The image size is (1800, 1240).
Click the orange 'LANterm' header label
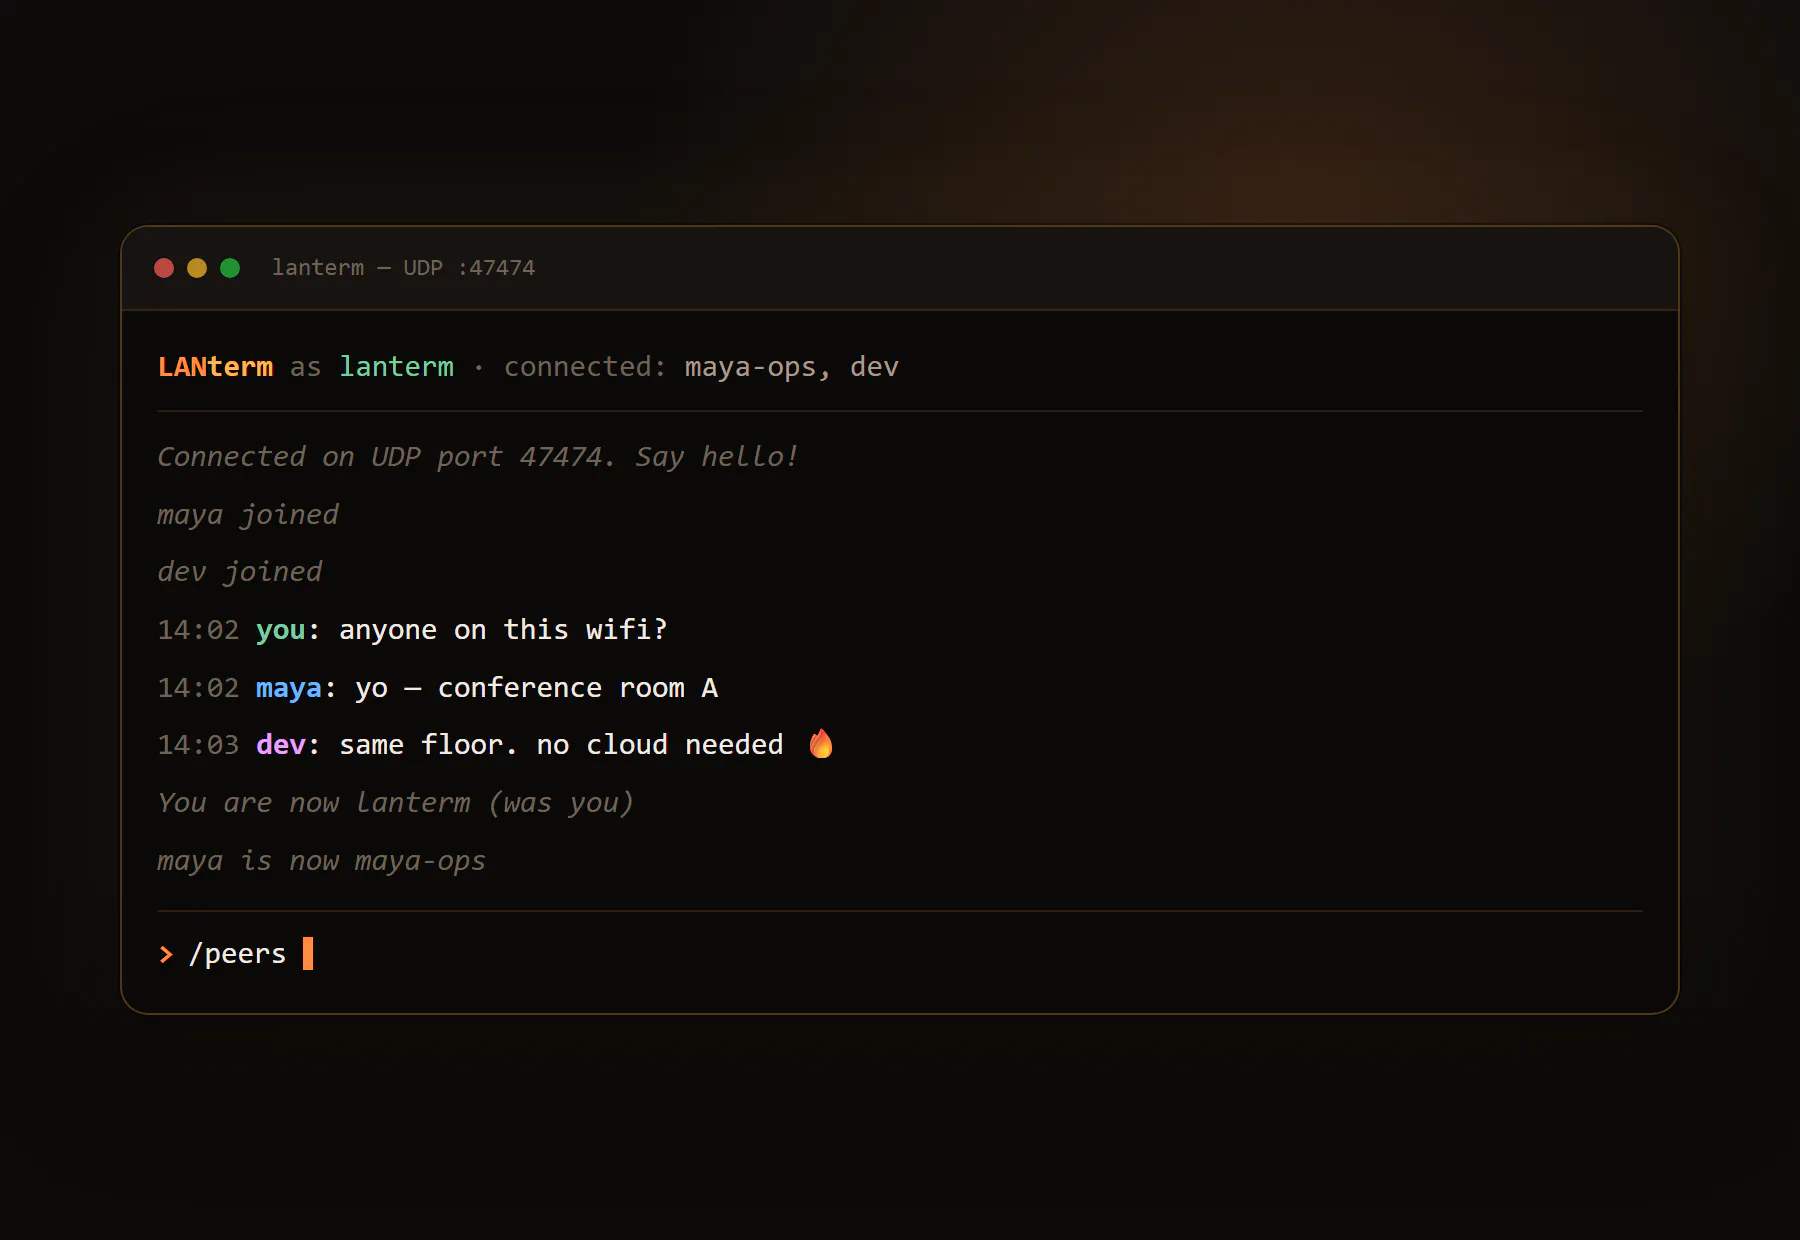click(216, 367)
